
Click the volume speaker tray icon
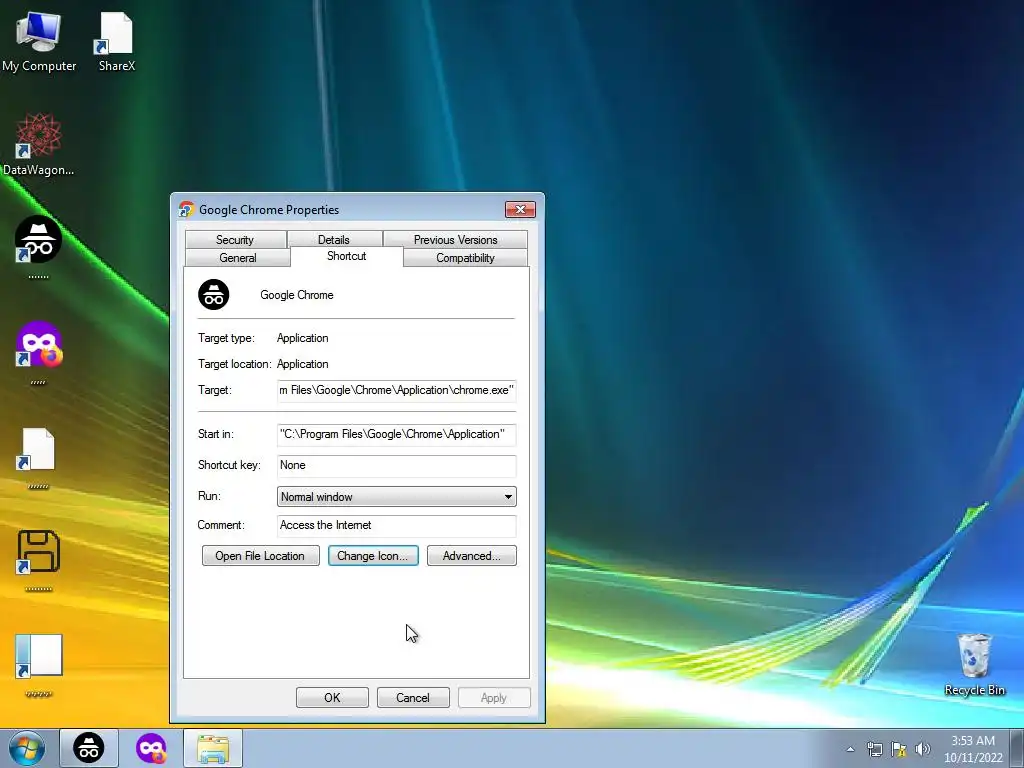pos(922,749)
